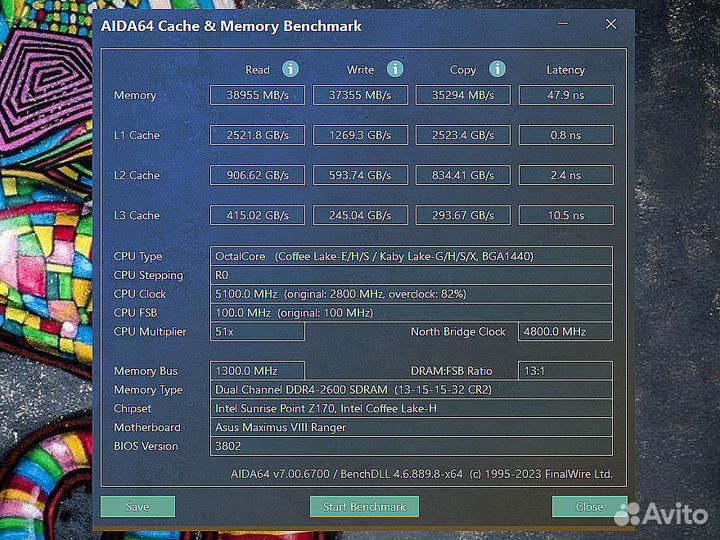Click the Copy column info icon
Image resolution: width=720 pixels, height=540 pixels.
coord(497,69)
